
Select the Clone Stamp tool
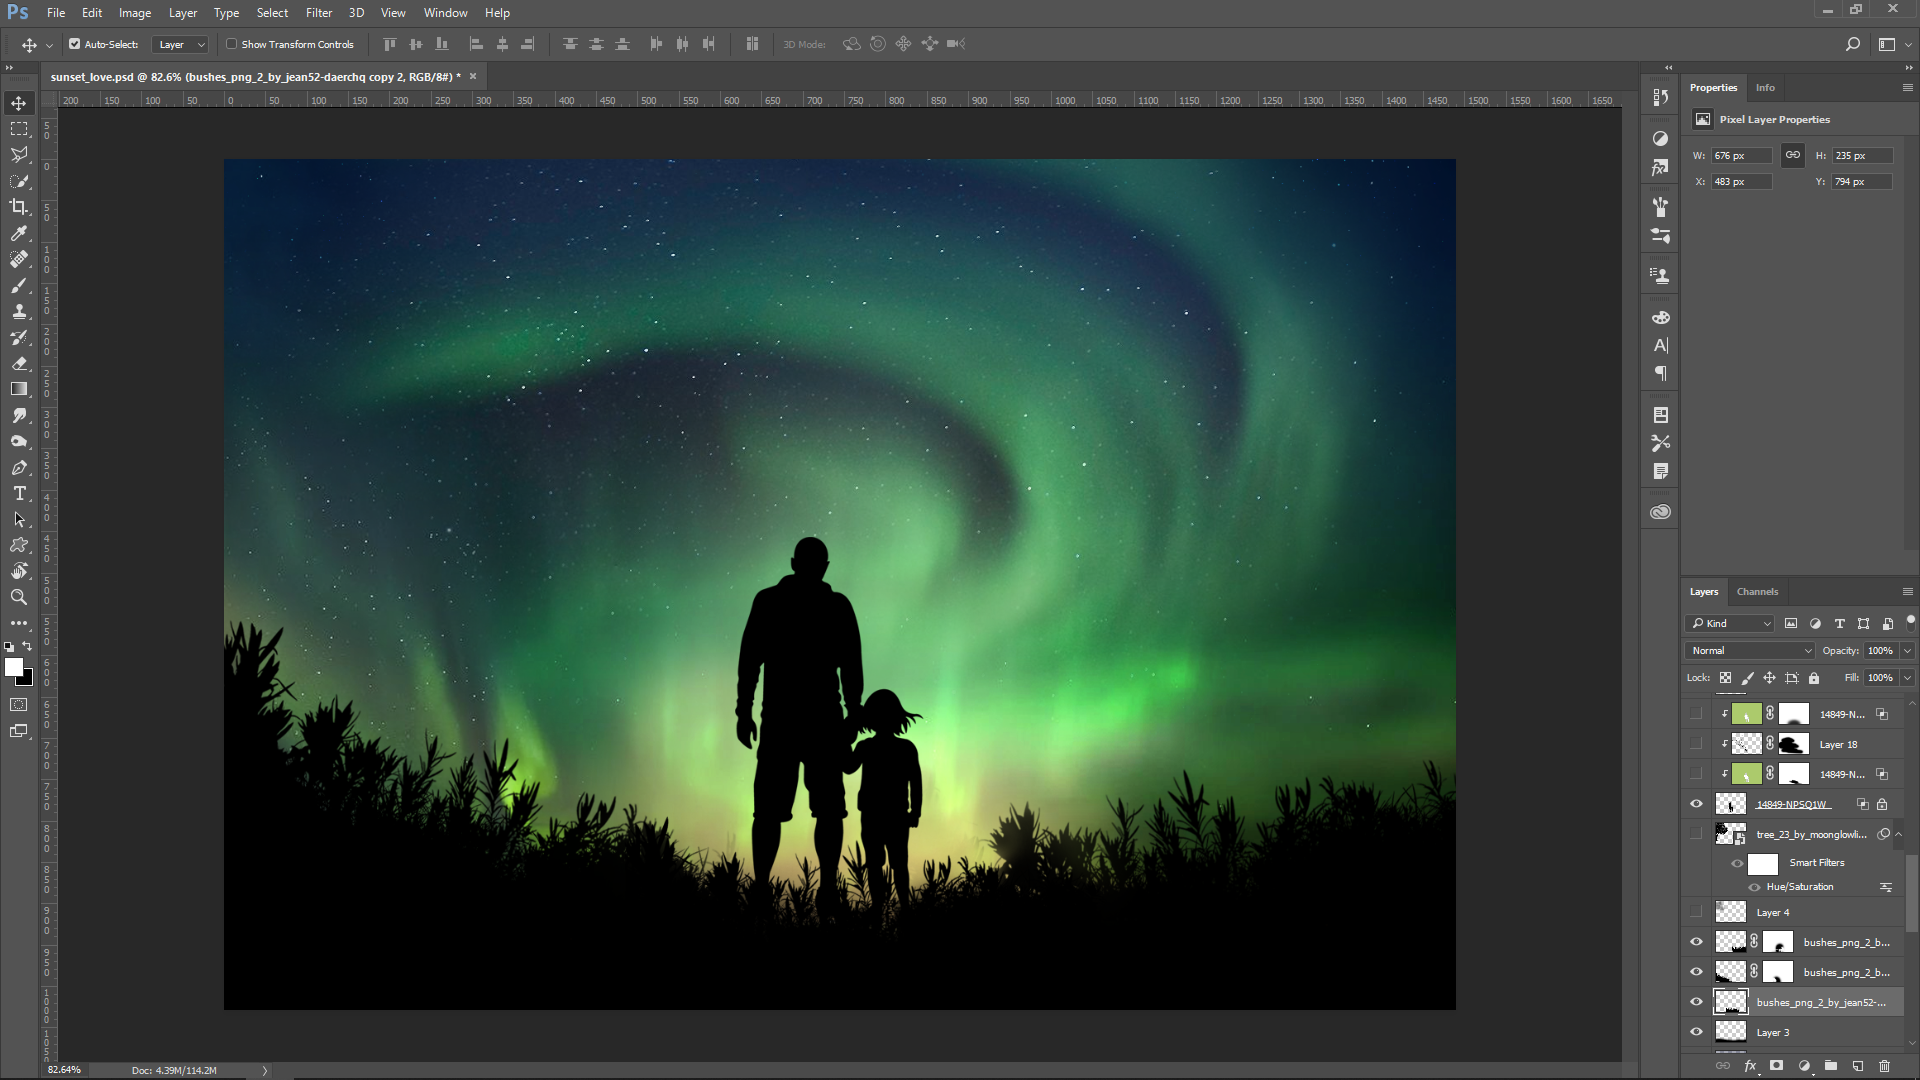pyautogui.click(x=19, y=311)
